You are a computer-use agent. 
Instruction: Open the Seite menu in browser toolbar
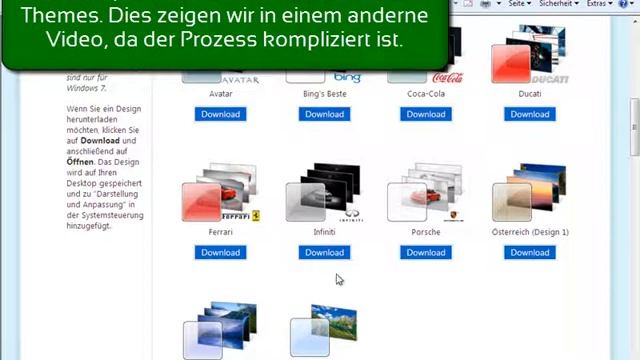coord(519,4)
